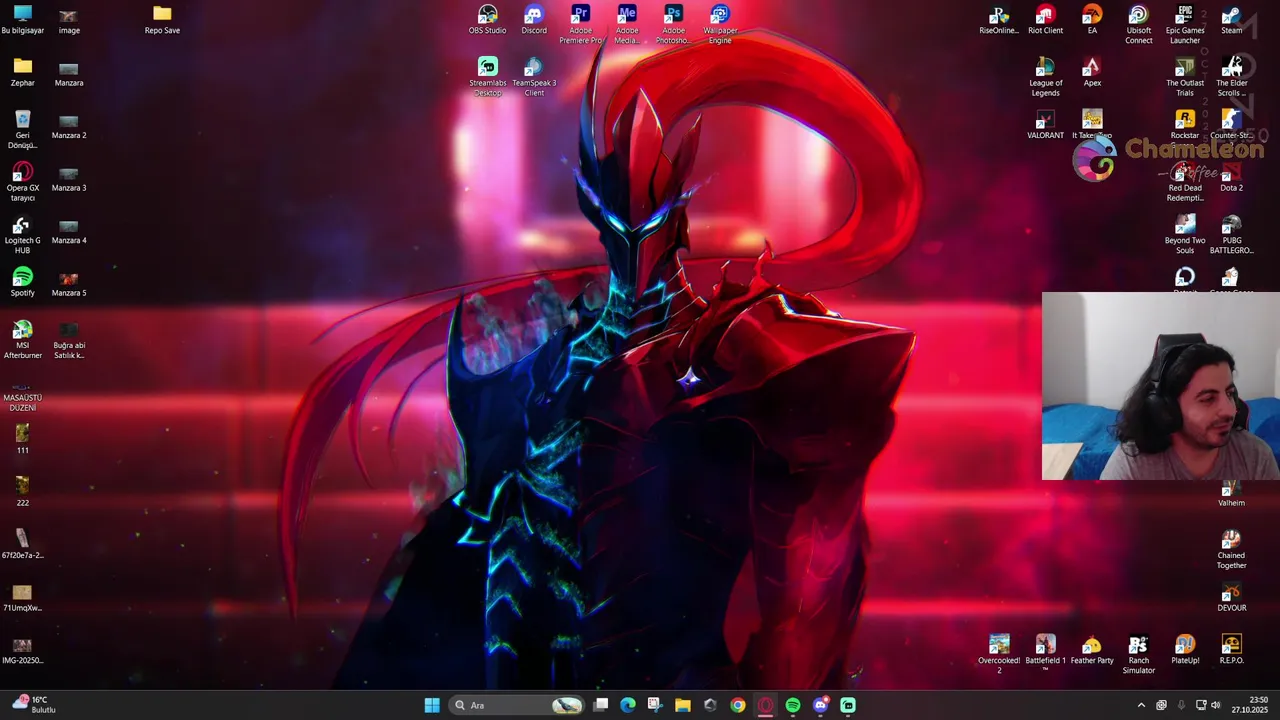The image size is (1280, 720).
Task: Select the Steam desktop icon
Action: tap(1231, 20)
